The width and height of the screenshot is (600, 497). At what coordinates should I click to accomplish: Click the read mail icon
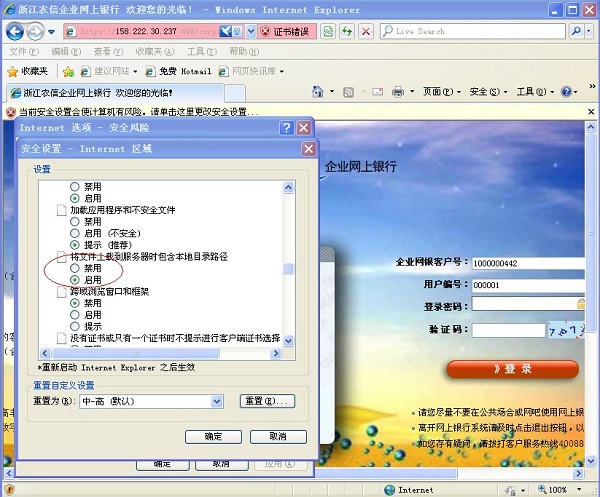378,92
